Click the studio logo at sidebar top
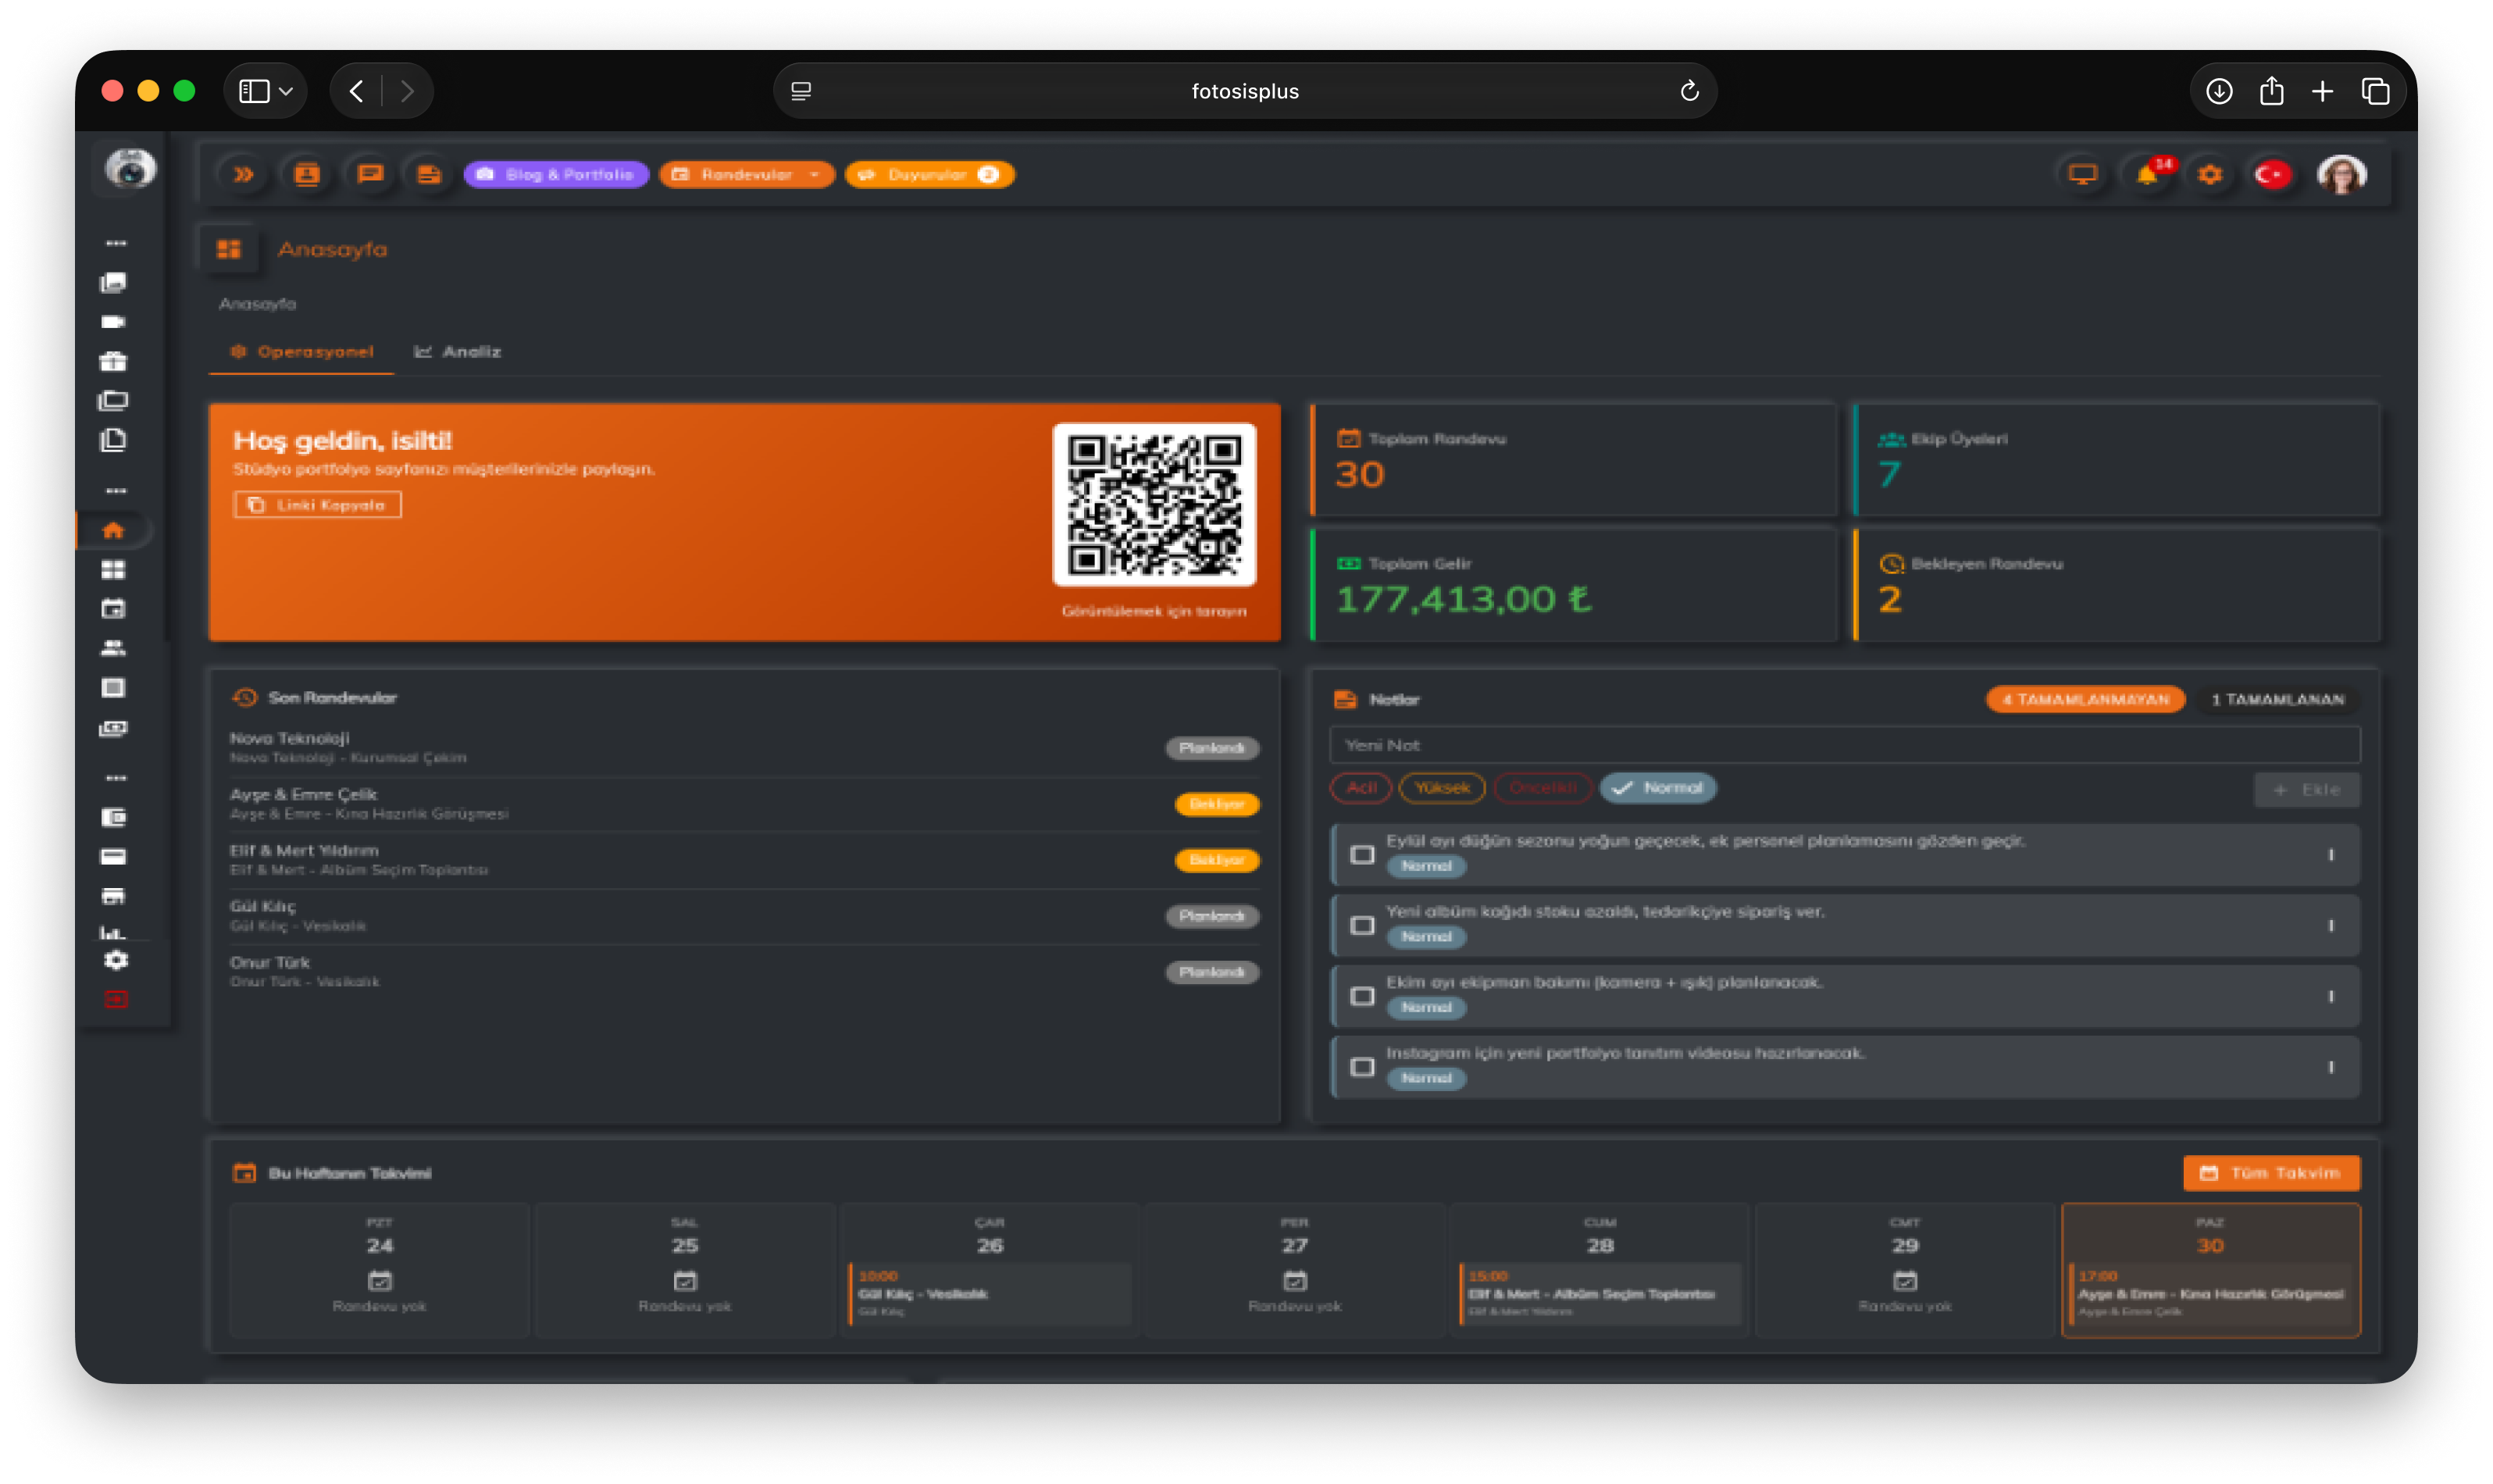Viewport: 2493px width, 1484px height. (130, 168)
